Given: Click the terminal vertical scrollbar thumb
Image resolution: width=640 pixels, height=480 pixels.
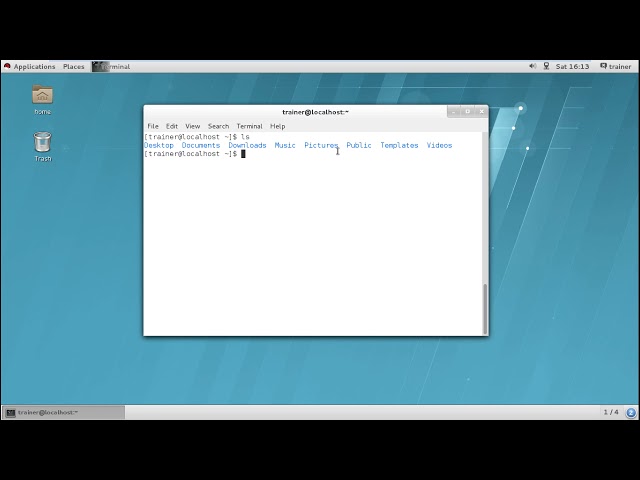Looking at the screenshot, I should coord(485,309).
